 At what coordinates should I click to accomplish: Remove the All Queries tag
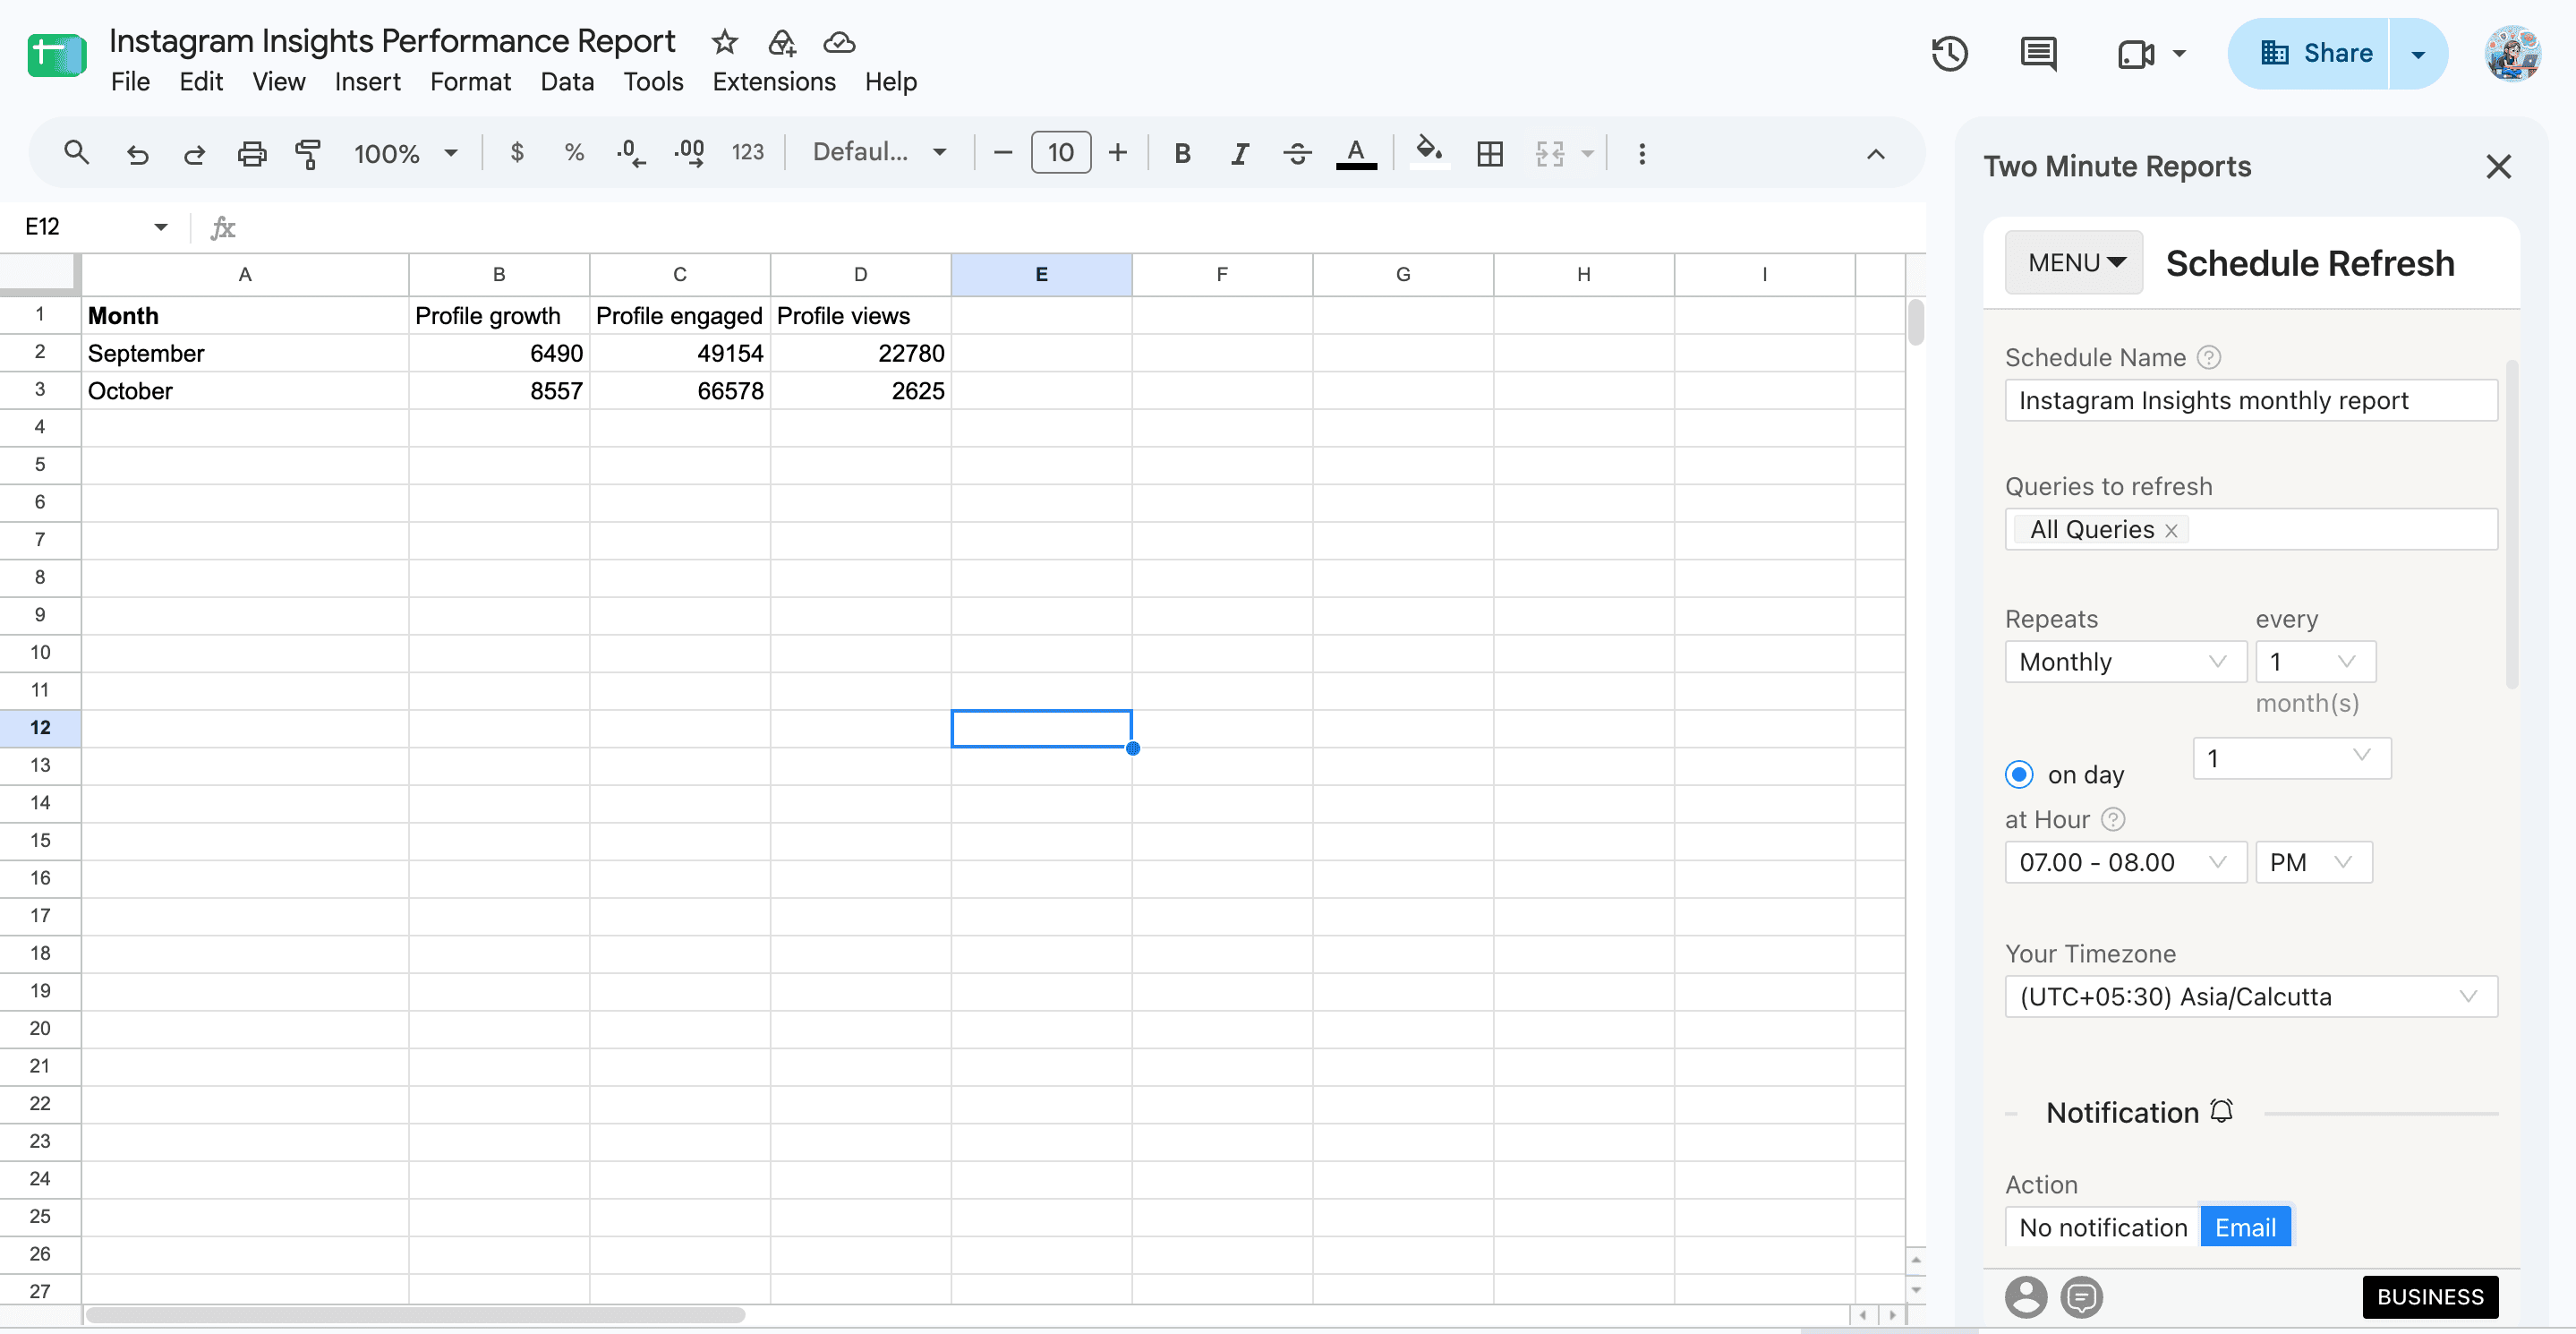pos(2171,531)
